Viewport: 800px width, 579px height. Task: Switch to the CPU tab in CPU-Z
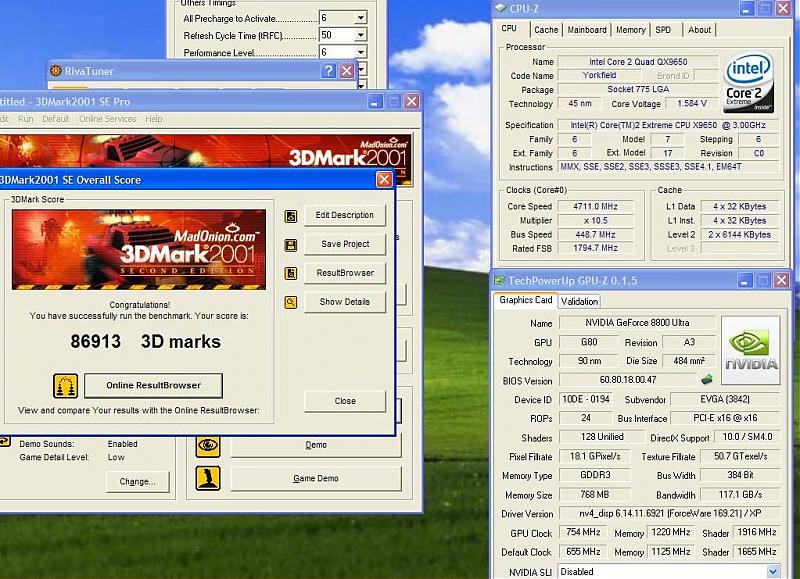click(509, 29)
